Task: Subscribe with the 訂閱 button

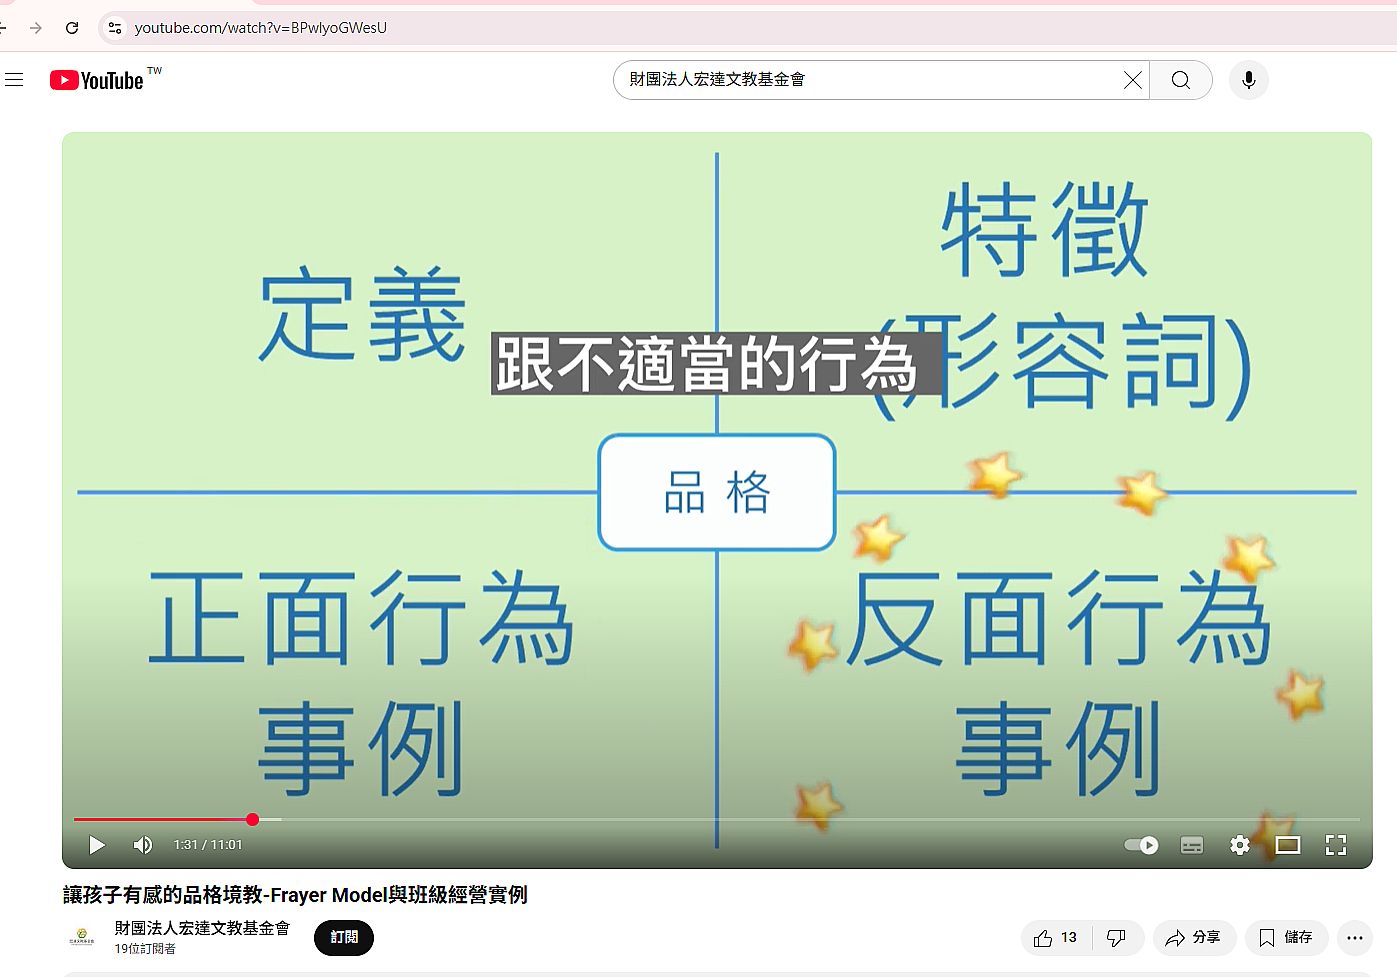Action: click(343, 937)
